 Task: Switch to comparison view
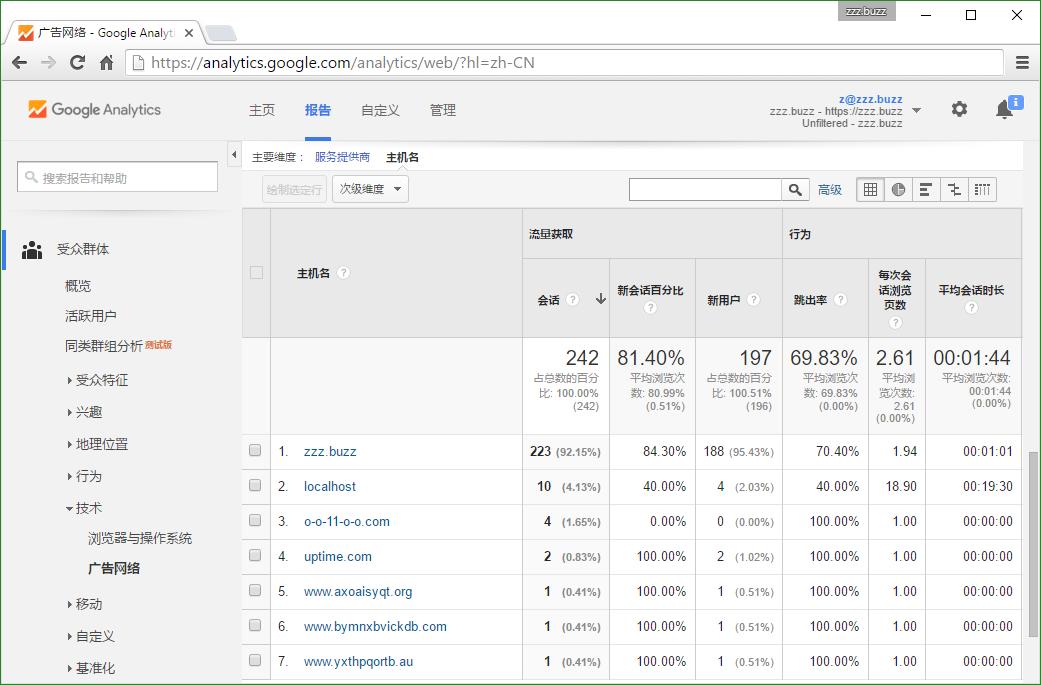pyautogui.click(x=954, y=190)
